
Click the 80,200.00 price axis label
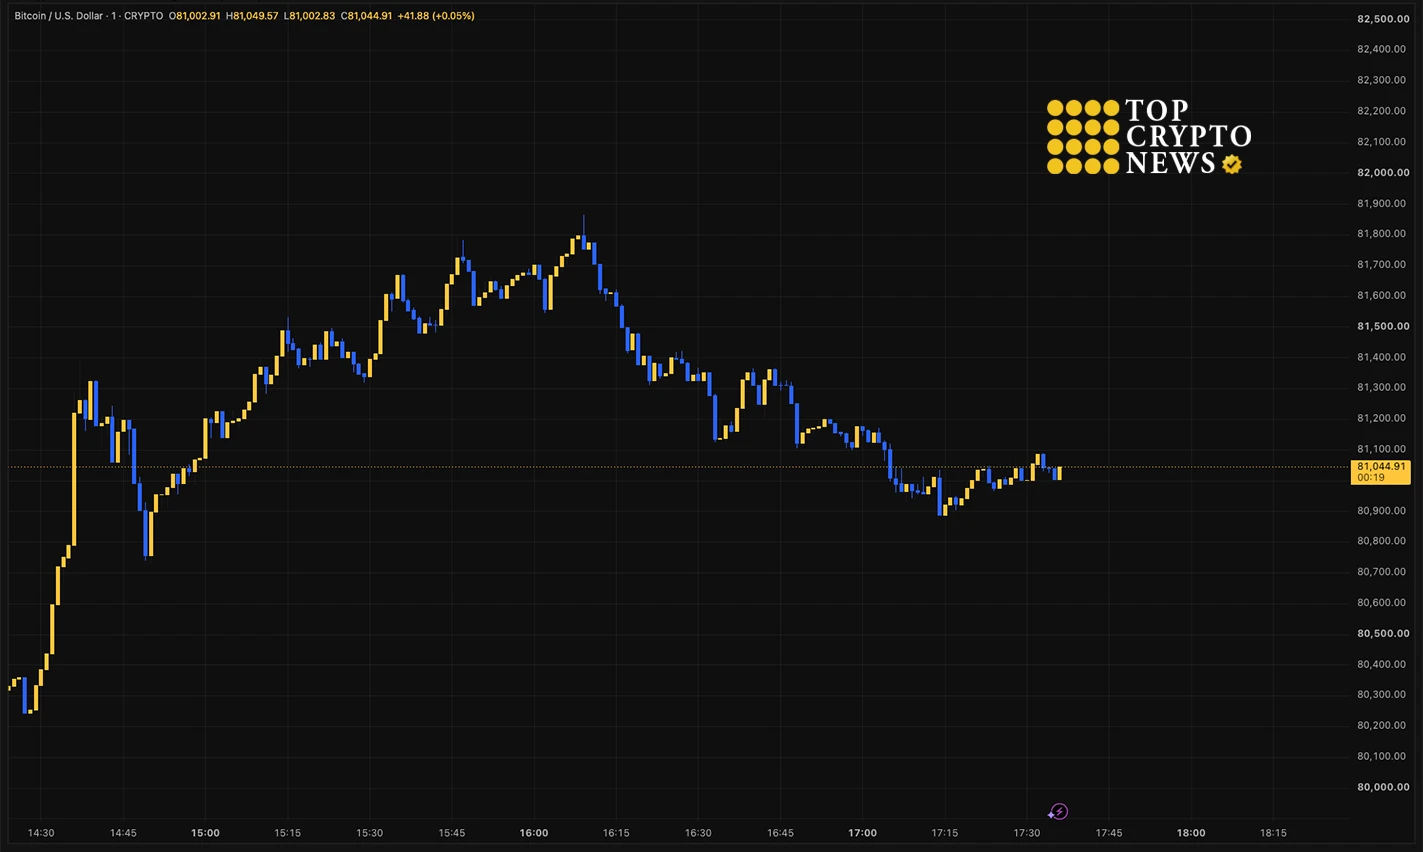[x=1383, y=725]
